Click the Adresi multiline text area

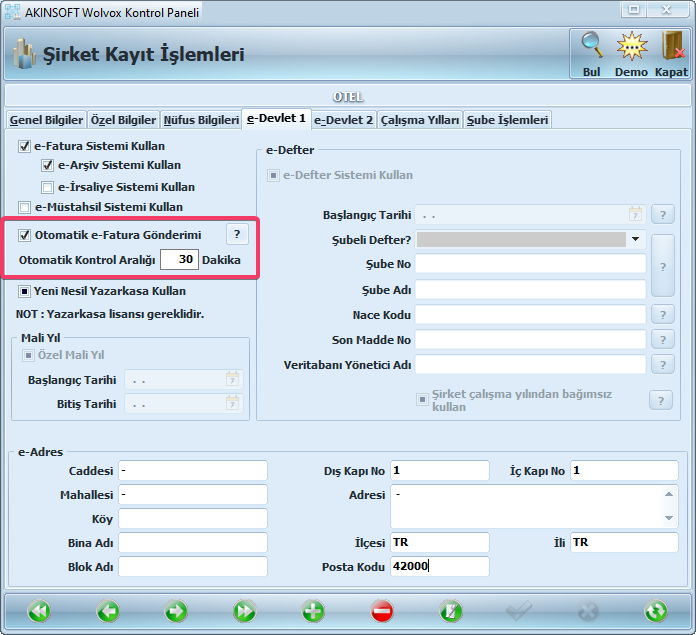[534, 506]
